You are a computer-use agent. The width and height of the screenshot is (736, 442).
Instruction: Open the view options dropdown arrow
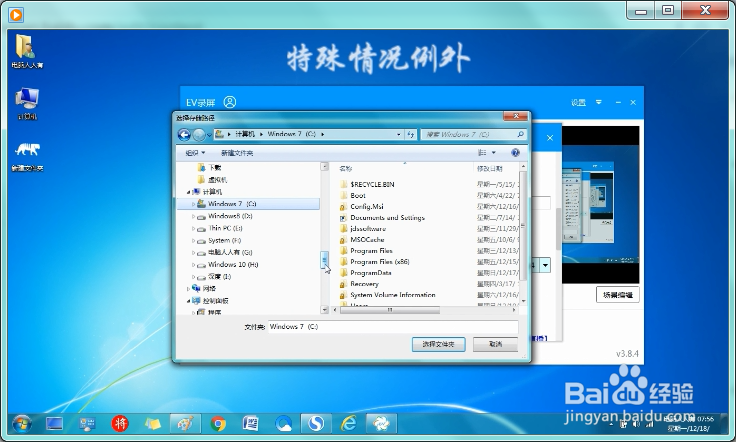[493, 152]
